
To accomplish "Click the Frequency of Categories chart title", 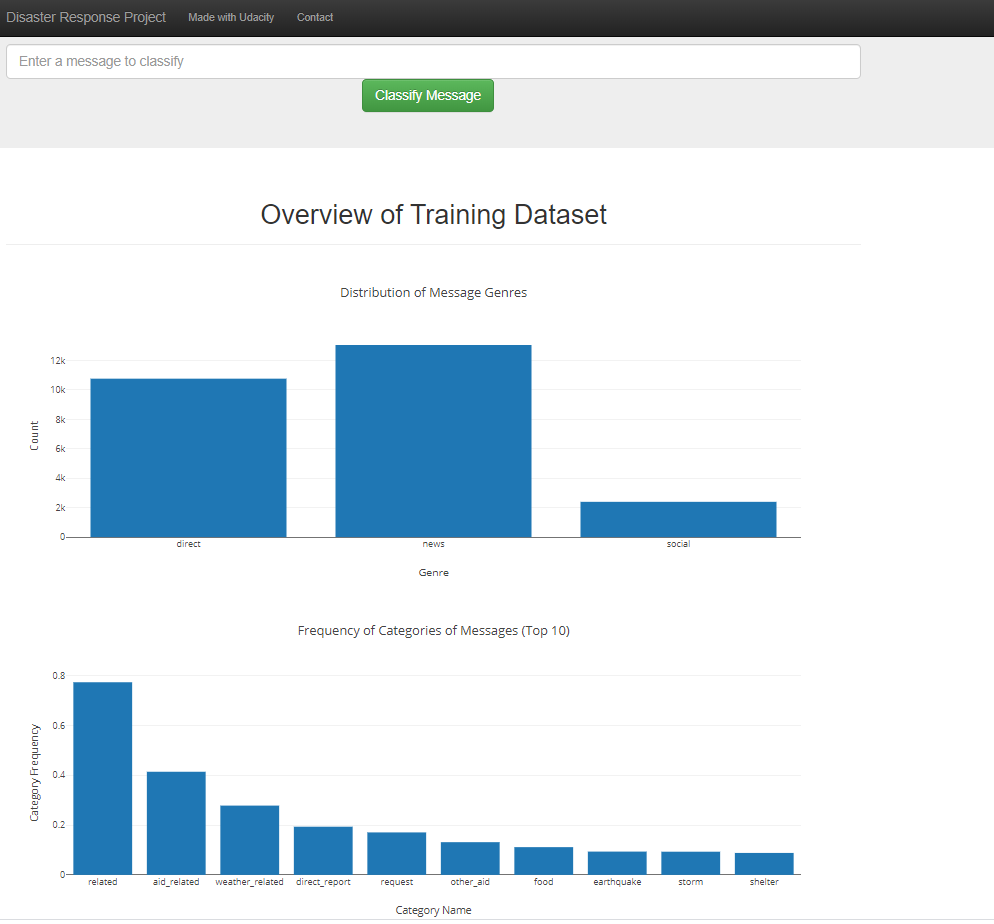I will 434,631.
